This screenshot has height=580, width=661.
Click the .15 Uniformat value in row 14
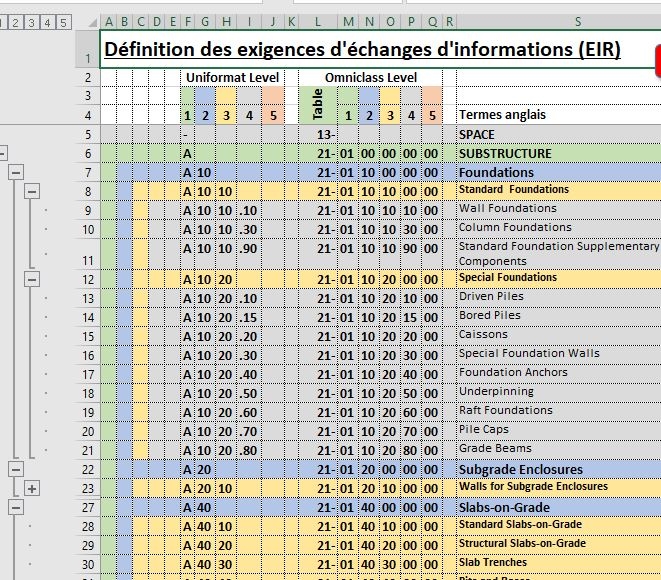point(249,317)
